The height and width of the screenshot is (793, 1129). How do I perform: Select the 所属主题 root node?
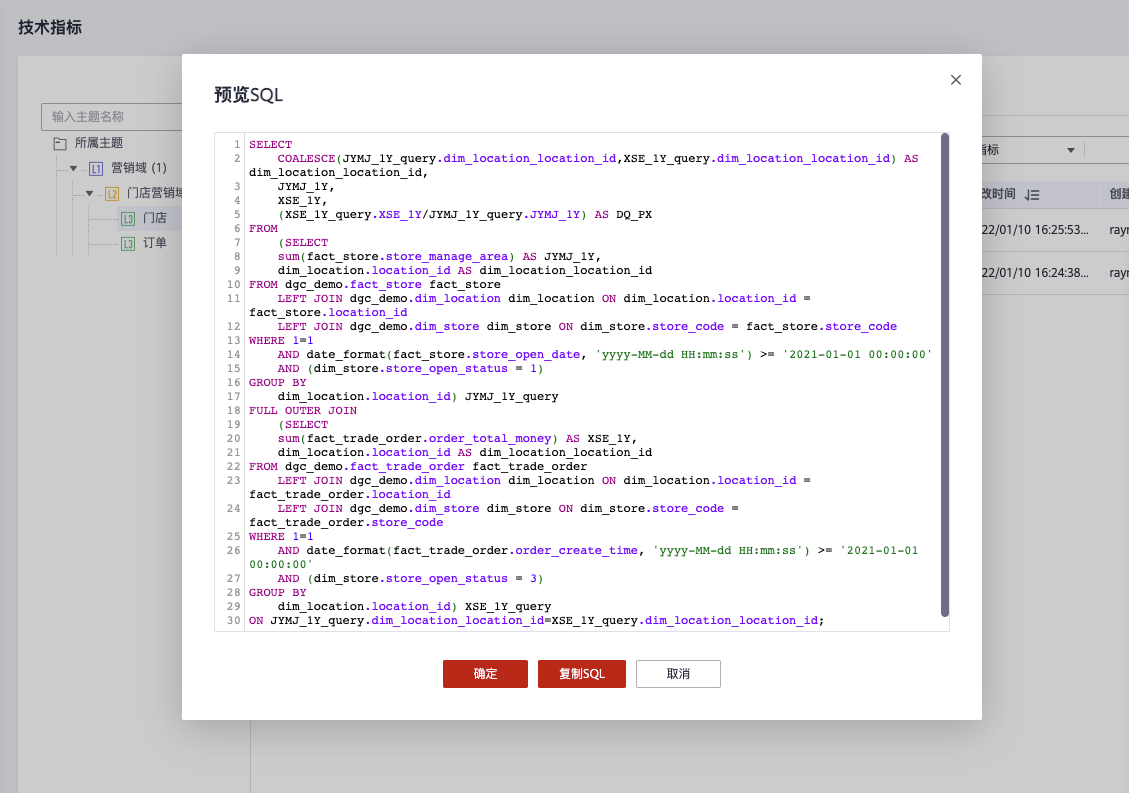(99, 143)
